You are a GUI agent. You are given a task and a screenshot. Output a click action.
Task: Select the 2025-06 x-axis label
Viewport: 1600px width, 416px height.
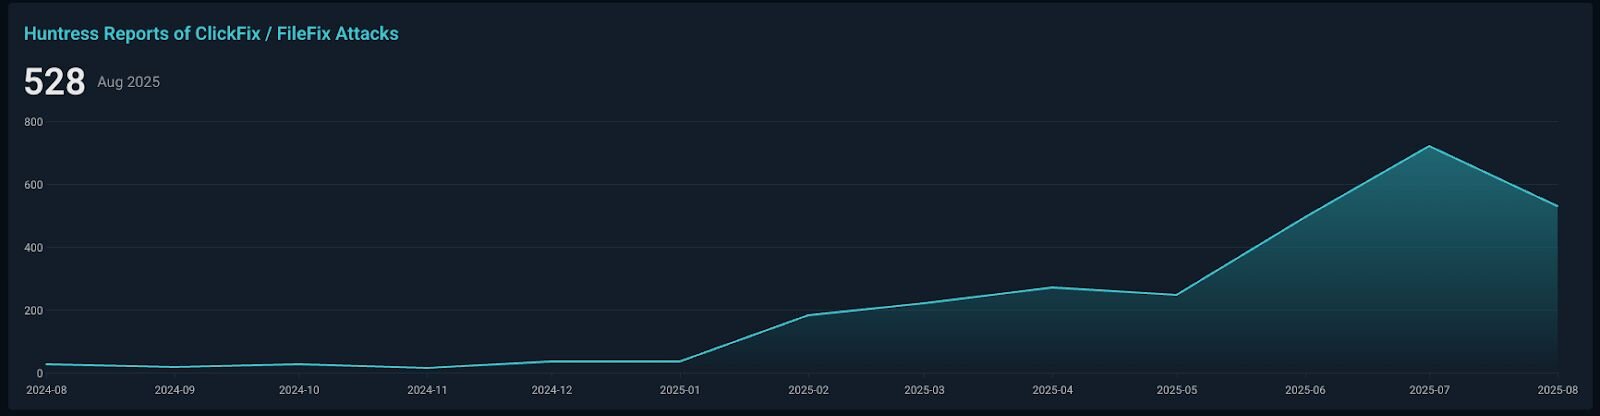click(x=1305, y=390)
